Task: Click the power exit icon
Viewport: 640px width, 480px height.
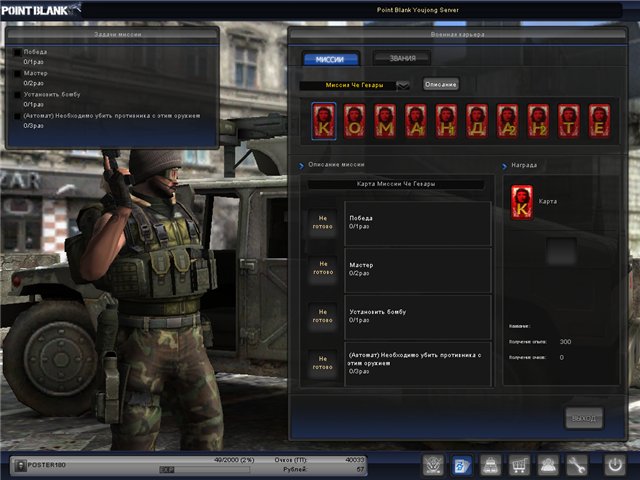Action: [615, 465]
